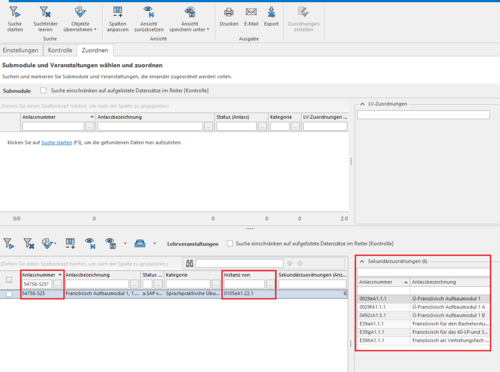Click the Suche starten hyperlink in empty grid
The height and width of the screenshot is (372, 500).
click(x=57, y=142)
